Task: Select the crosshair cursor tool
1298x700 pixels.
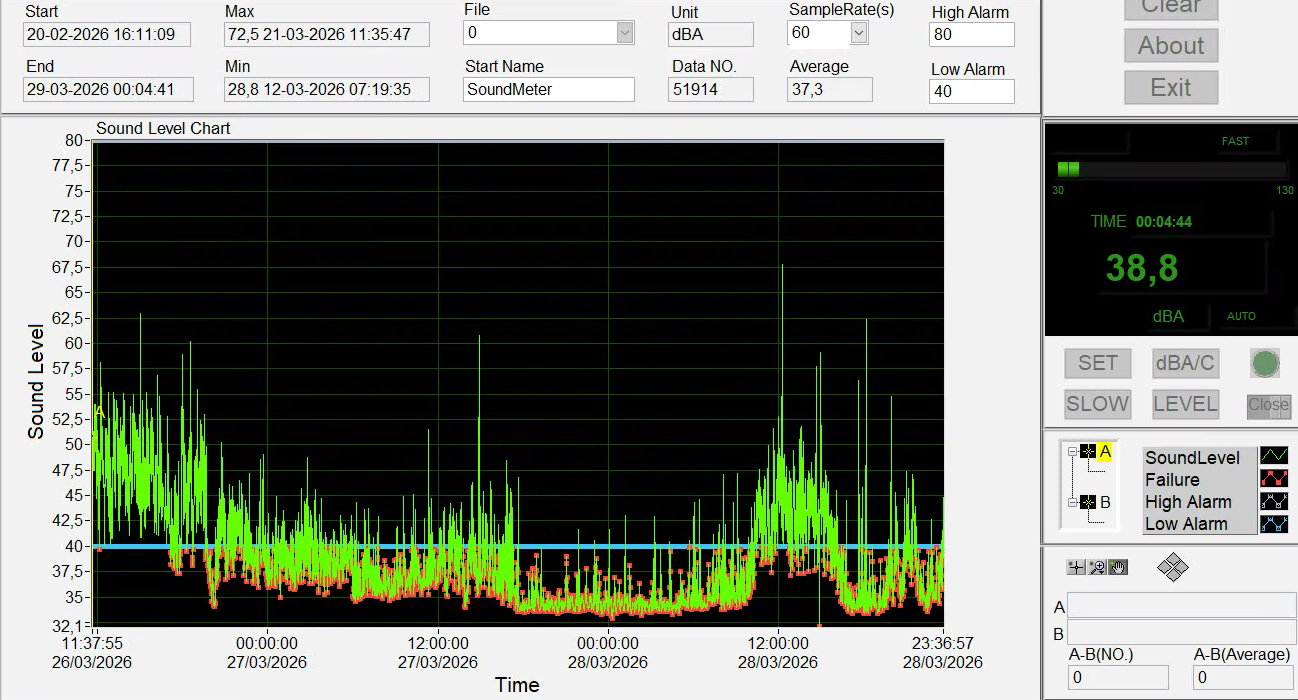Action: coord(1076,567)
